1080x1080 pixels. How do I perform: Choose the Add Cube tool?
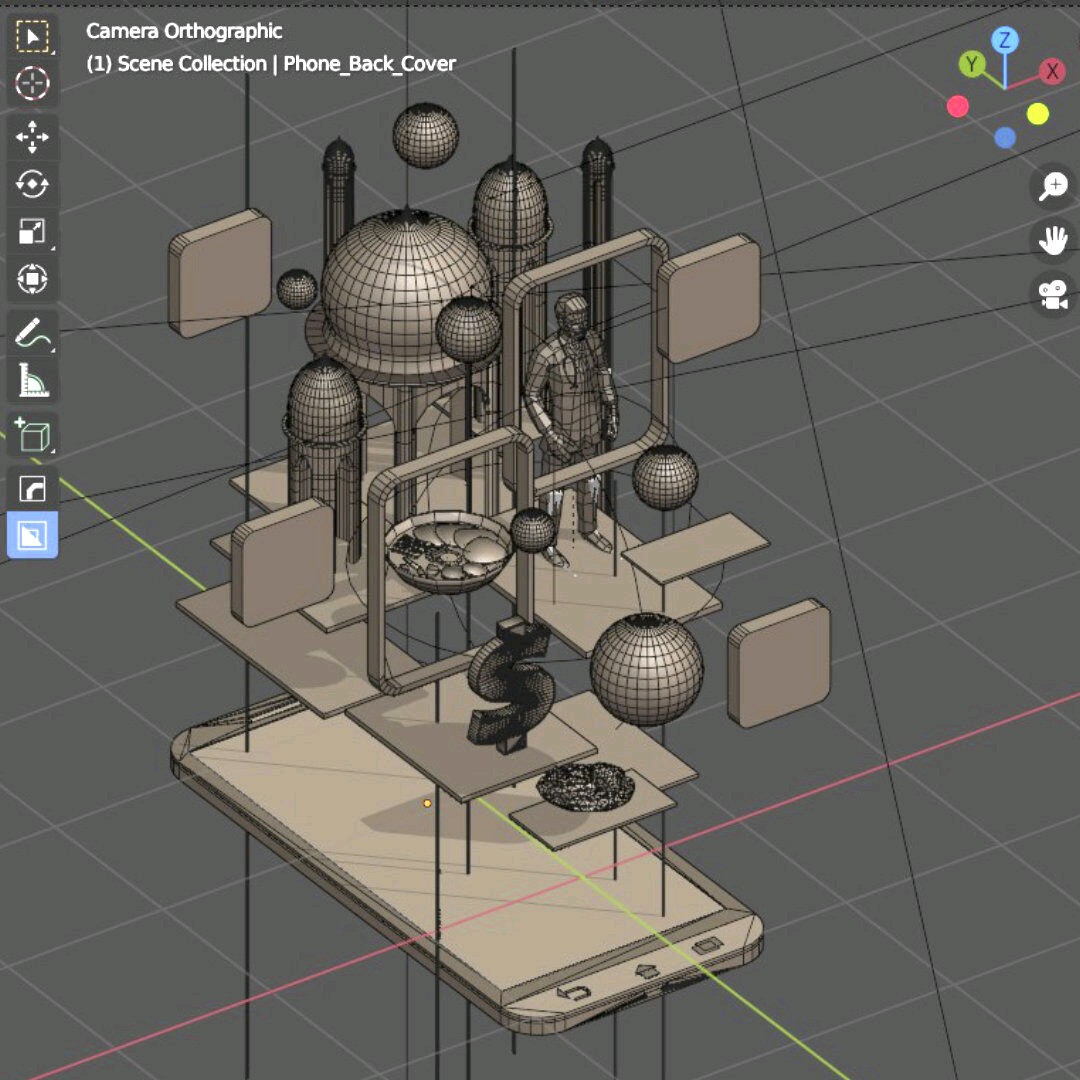[x=32, y=435]
